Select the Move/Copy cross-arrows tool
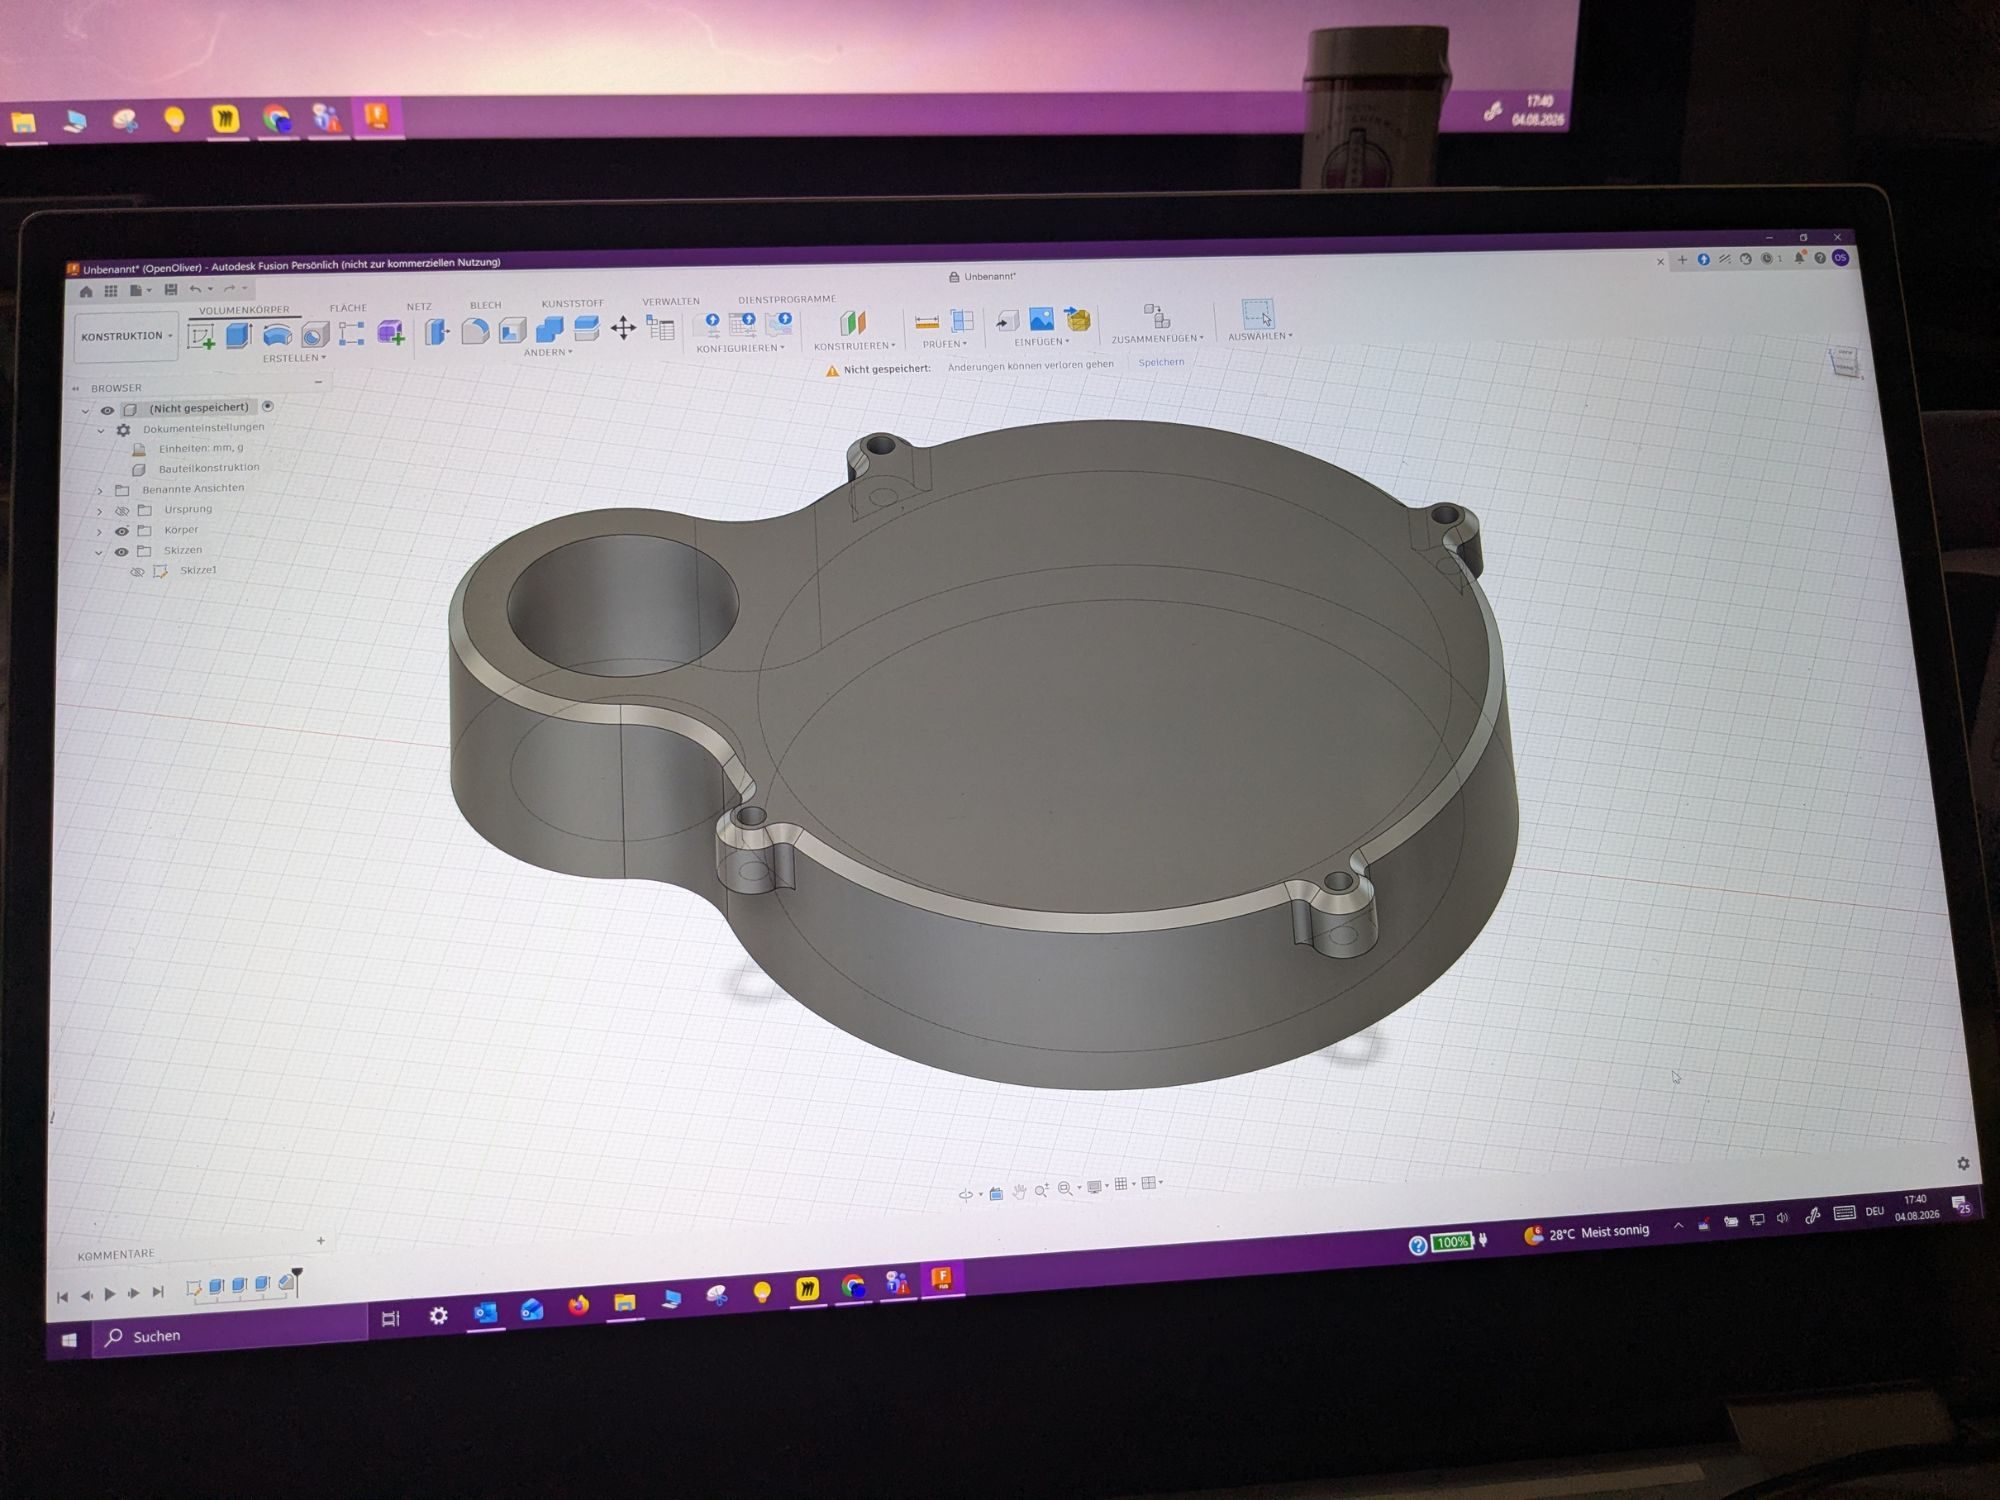 click(623, 327)
